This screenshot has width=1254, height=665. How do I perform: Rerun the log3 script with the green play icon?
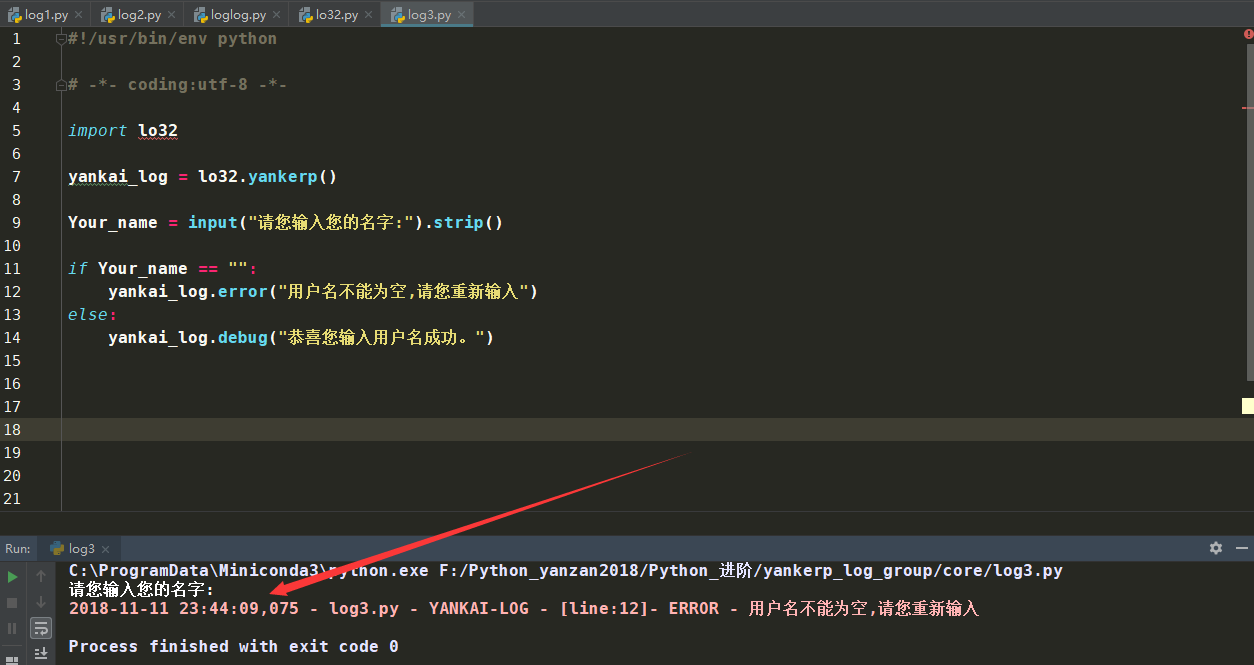tap(13, 577)
